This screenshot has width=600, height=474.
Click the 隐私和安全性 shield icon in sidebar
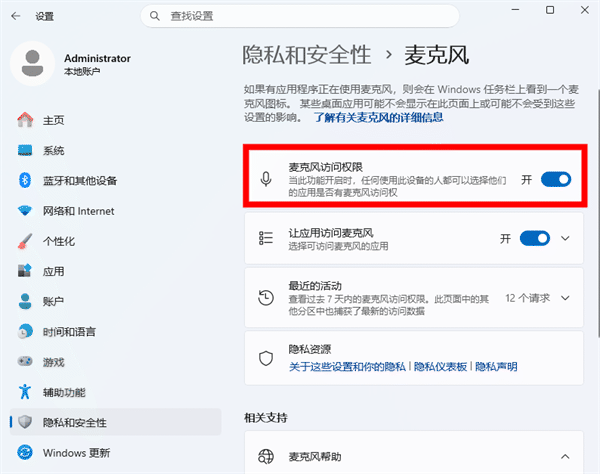25,422
